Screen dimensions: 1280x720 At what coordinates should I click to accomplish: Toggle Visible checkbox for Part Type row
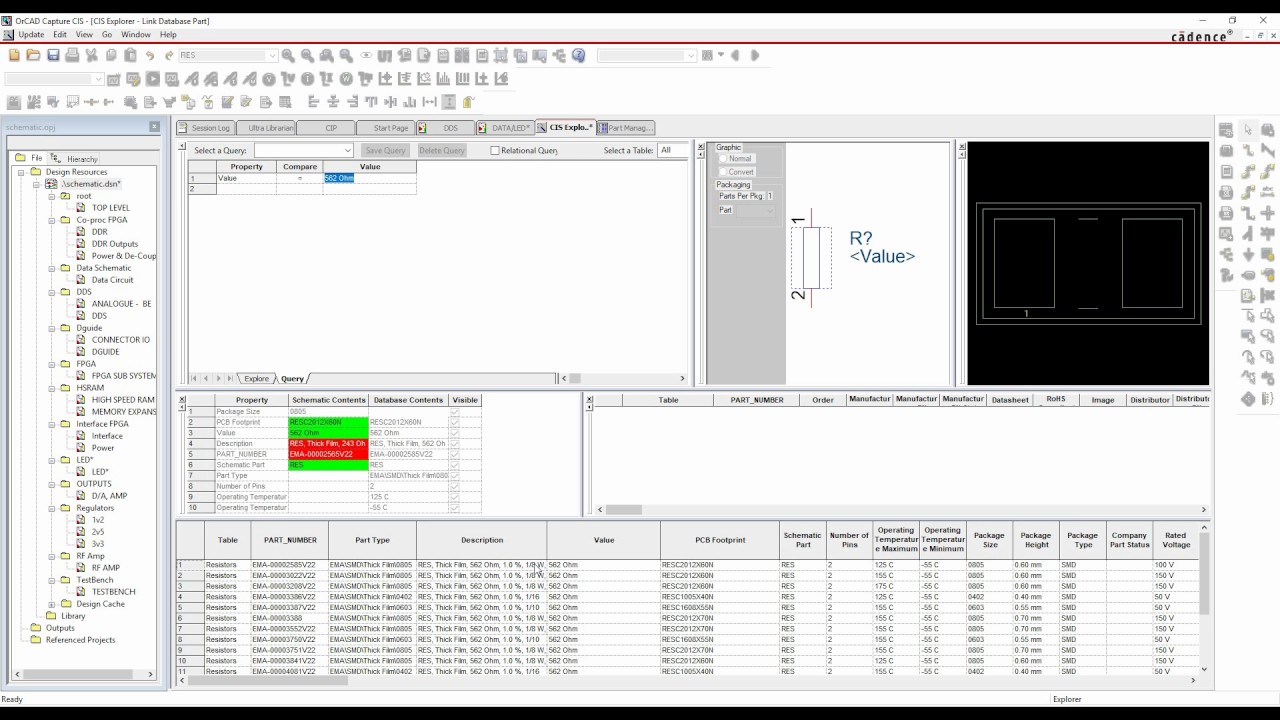(x=455, y=476)
